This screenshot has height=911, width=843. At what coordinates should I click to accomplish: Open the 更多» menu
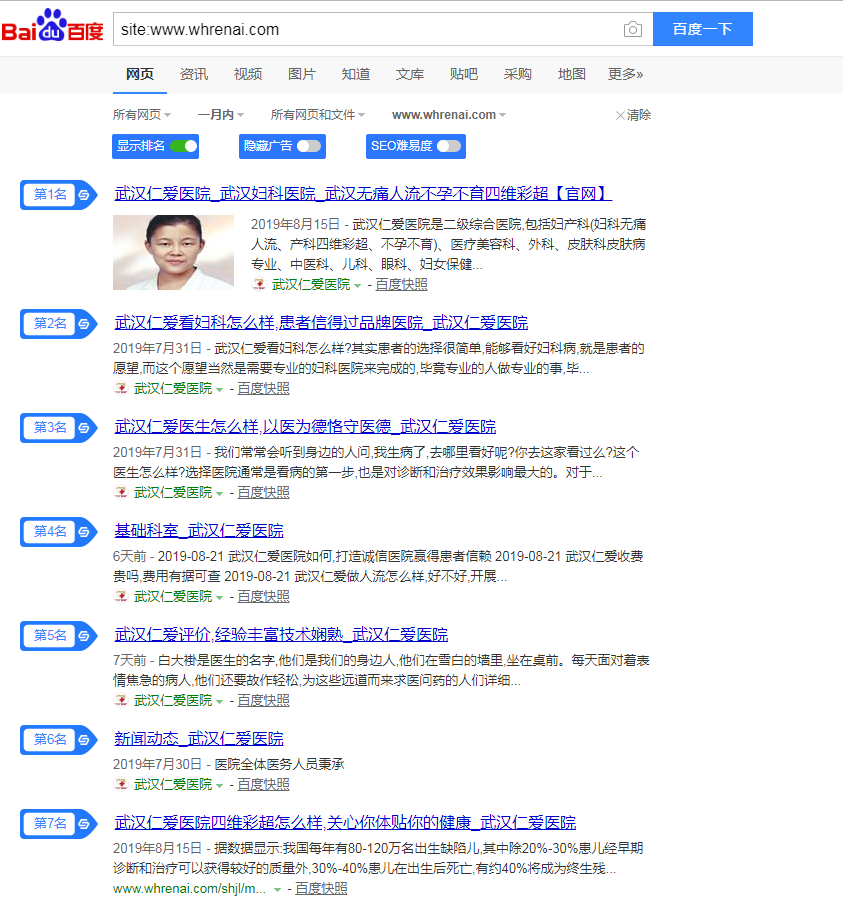click(x=625, y=74)
